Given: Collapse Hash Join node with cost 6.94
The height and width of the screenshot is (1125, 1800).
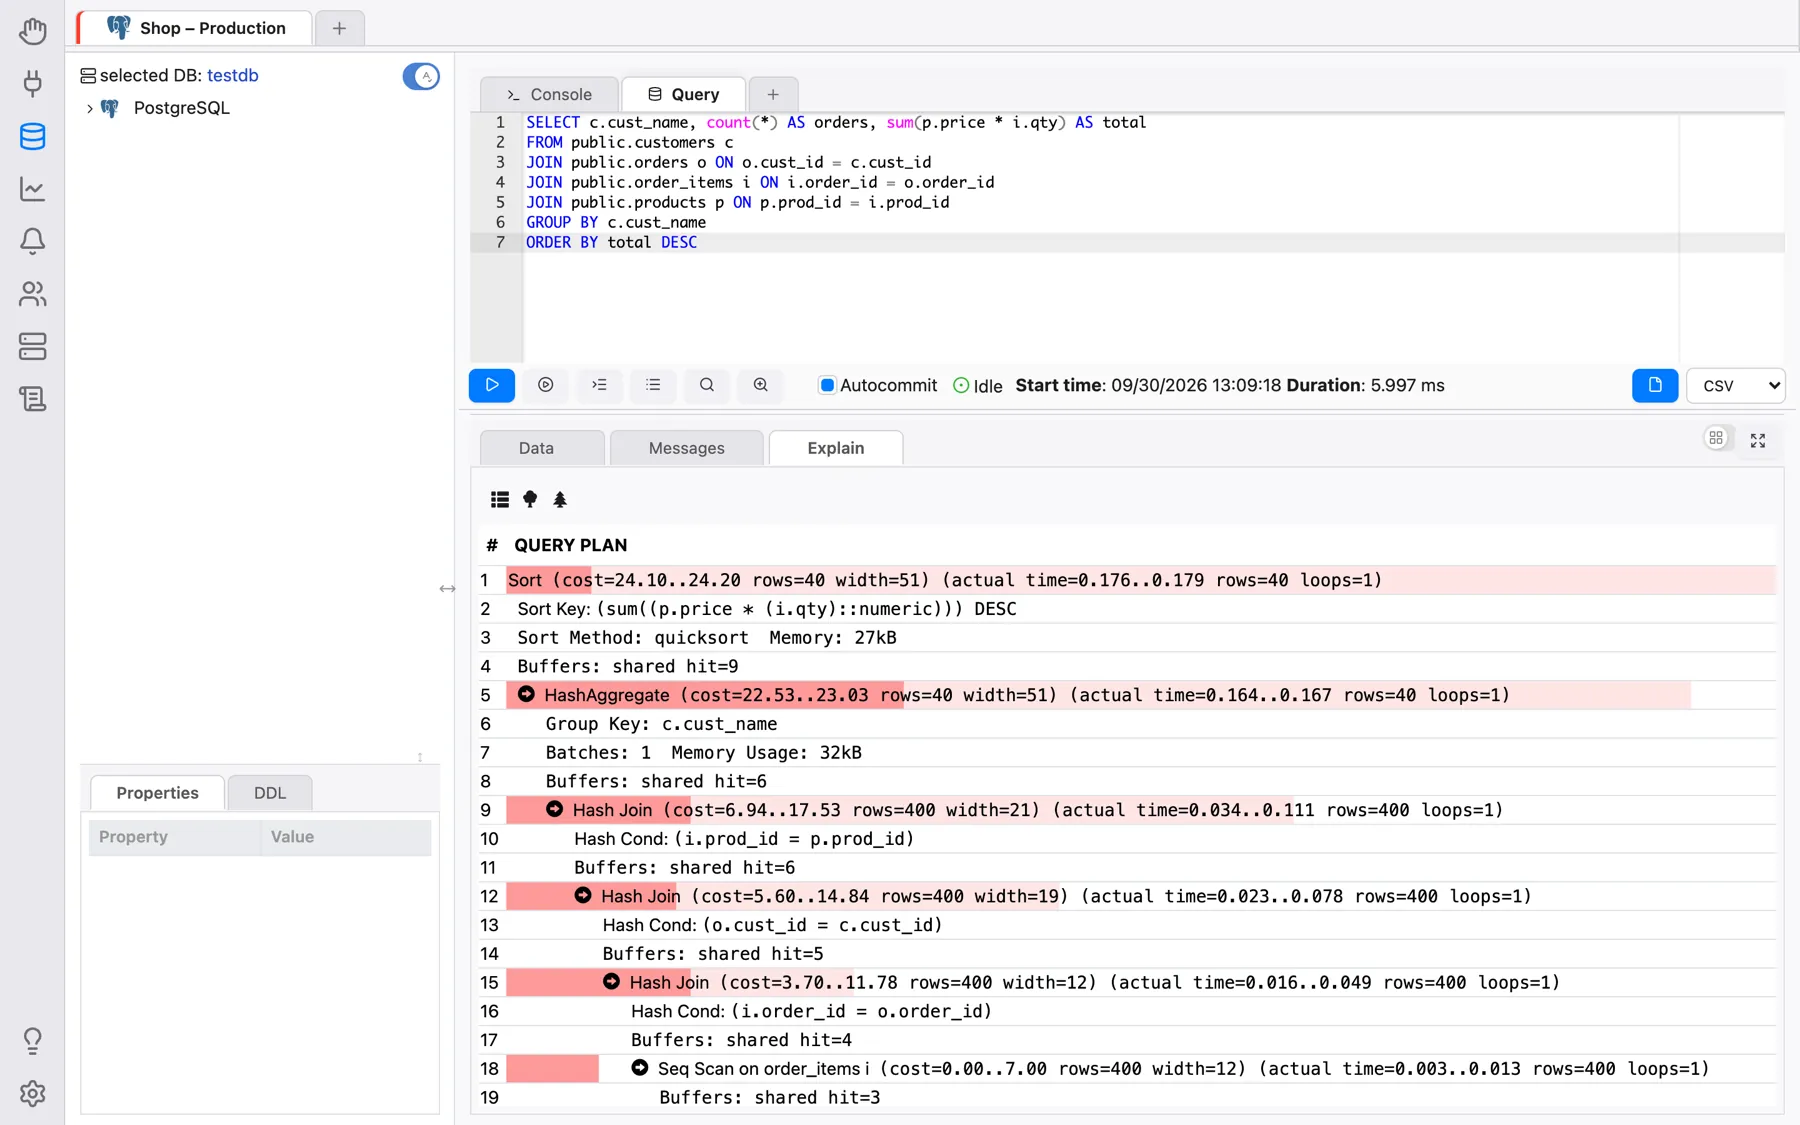Looking at the screenshot, I should point(554,809).
